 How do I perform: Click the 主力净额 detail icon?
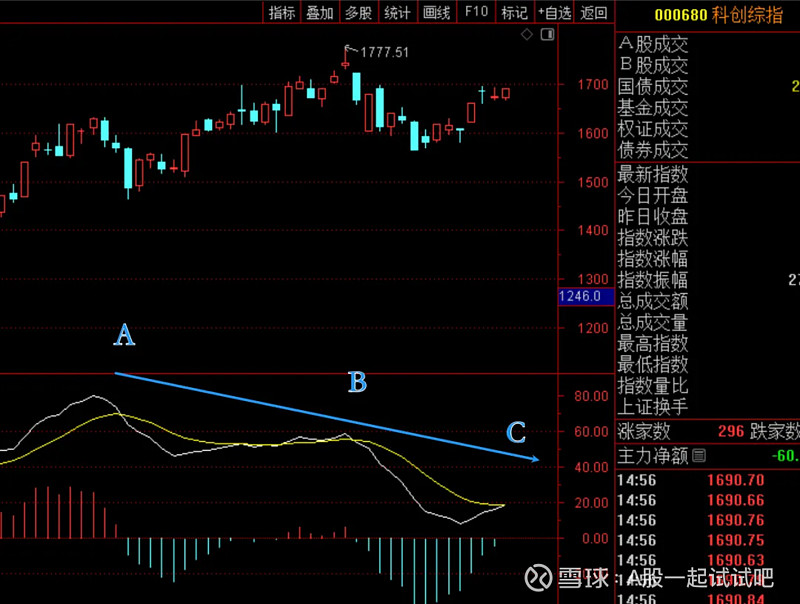coord(699,455)
